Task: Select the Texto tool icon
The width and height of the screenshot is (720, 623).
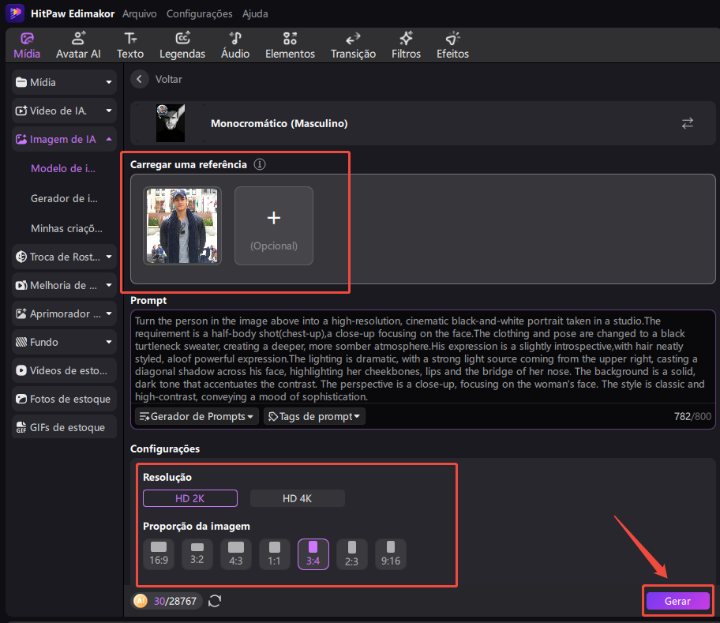Action: [x=130, y=39]
